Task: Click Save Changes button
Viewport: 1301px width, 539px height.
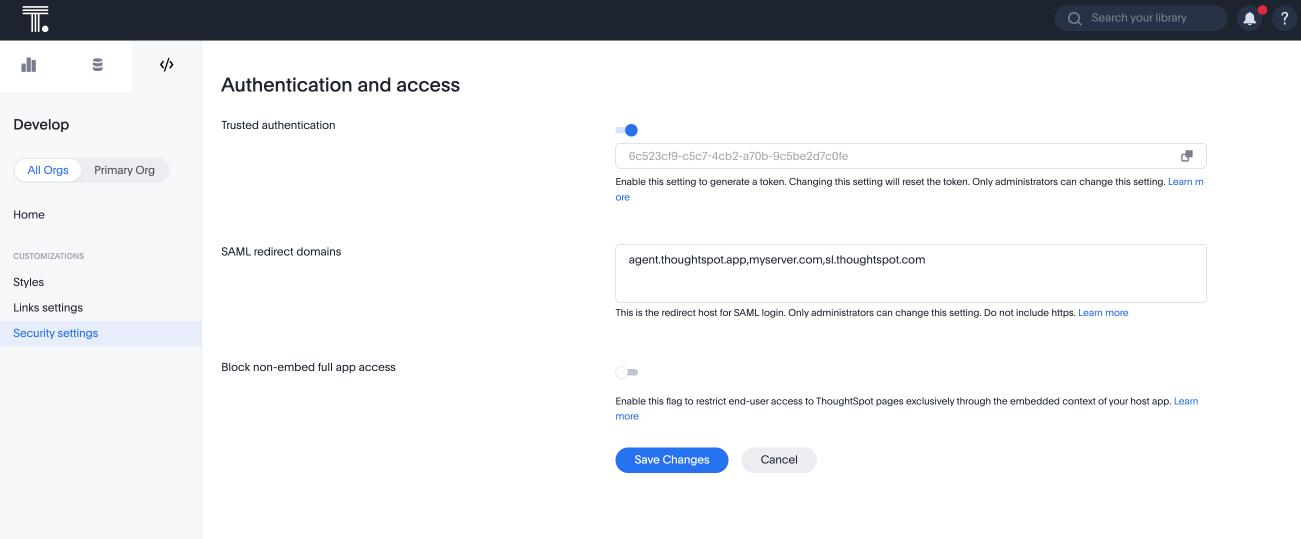Action: tap(671, 460)
